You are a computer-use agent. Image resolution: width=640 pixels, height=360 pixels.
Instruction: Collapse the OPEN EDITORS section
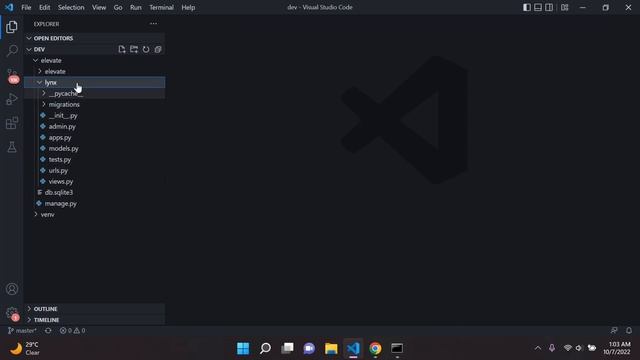(94, 38)
